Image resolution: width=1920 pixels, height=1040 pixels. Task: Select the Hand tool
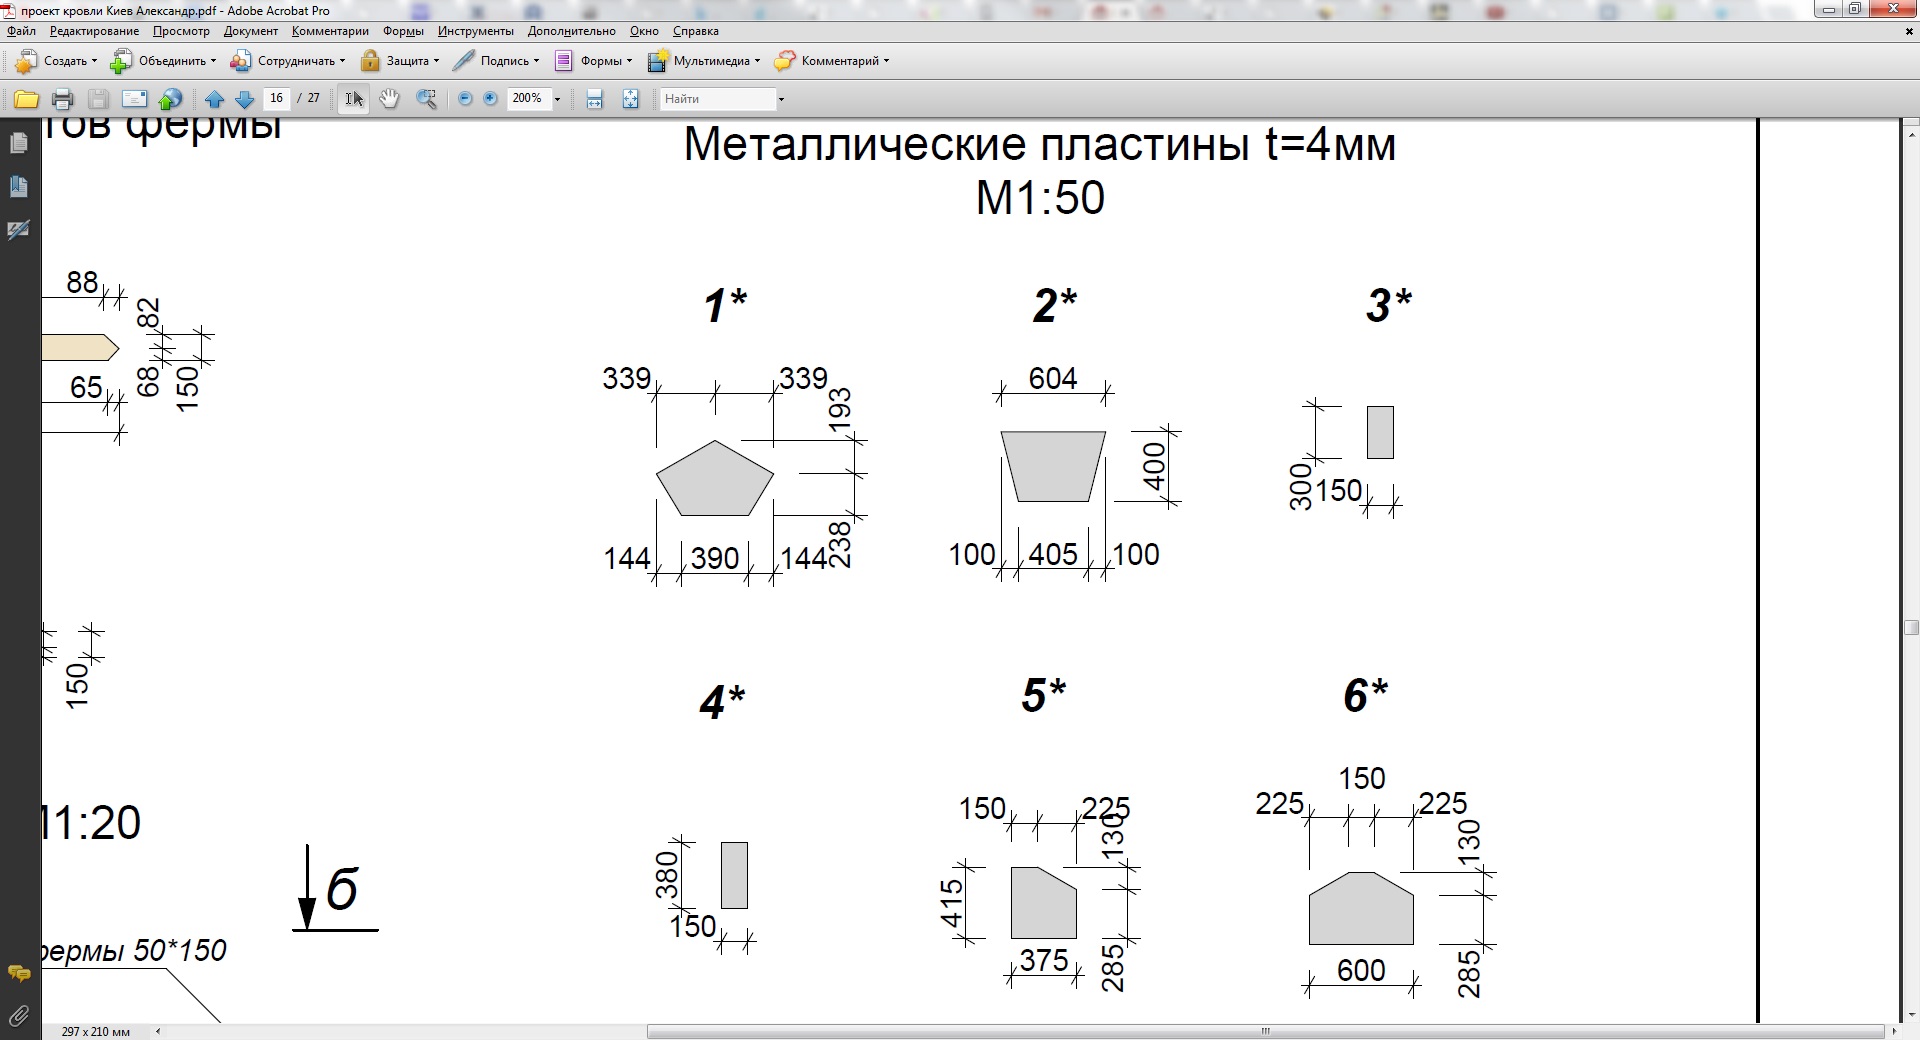[x=390, y=99]
